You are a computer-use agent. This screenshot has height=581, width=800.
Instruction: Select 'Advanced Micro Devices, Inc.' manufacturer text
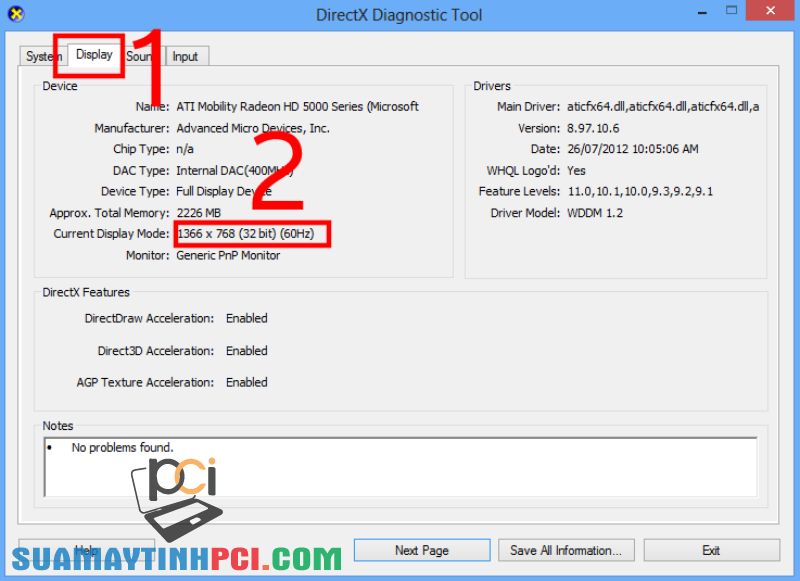coord(253,128)
